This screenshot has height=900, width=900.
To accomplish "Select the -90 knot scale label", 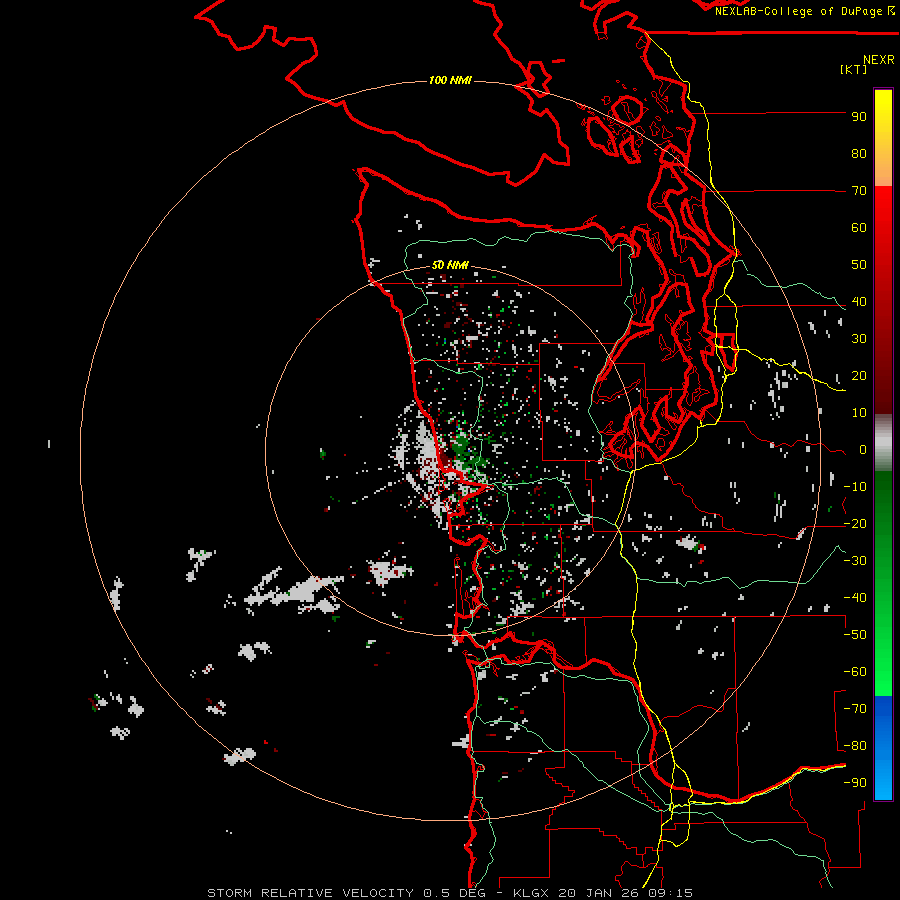I will [x=855, y=783].
